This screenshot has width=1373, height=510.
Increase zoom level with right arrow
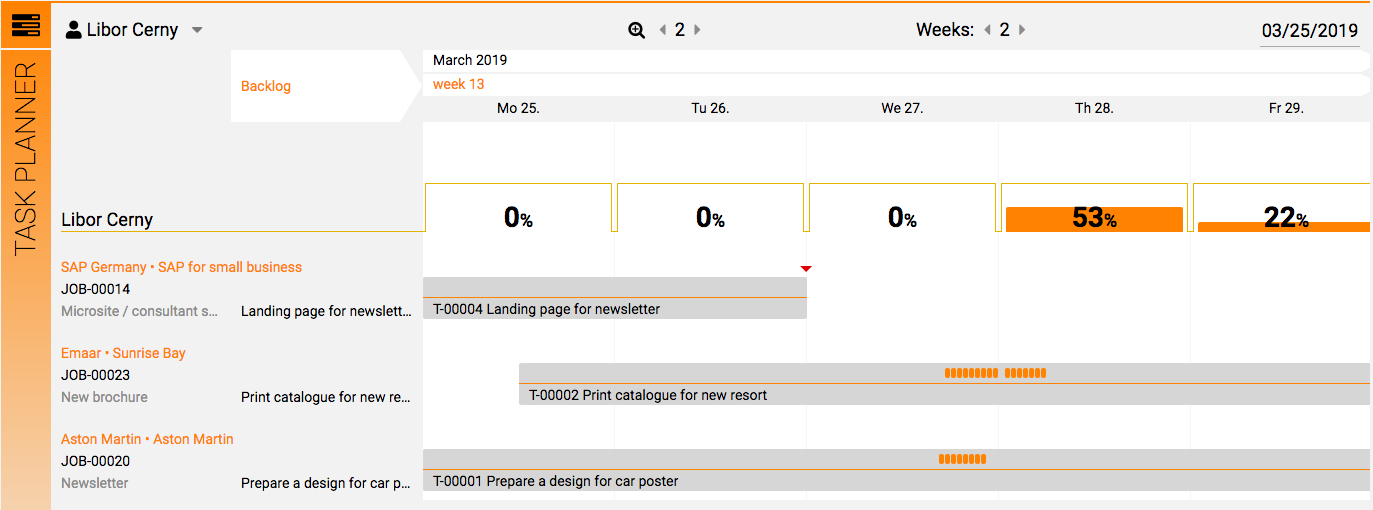coord(697,30)
